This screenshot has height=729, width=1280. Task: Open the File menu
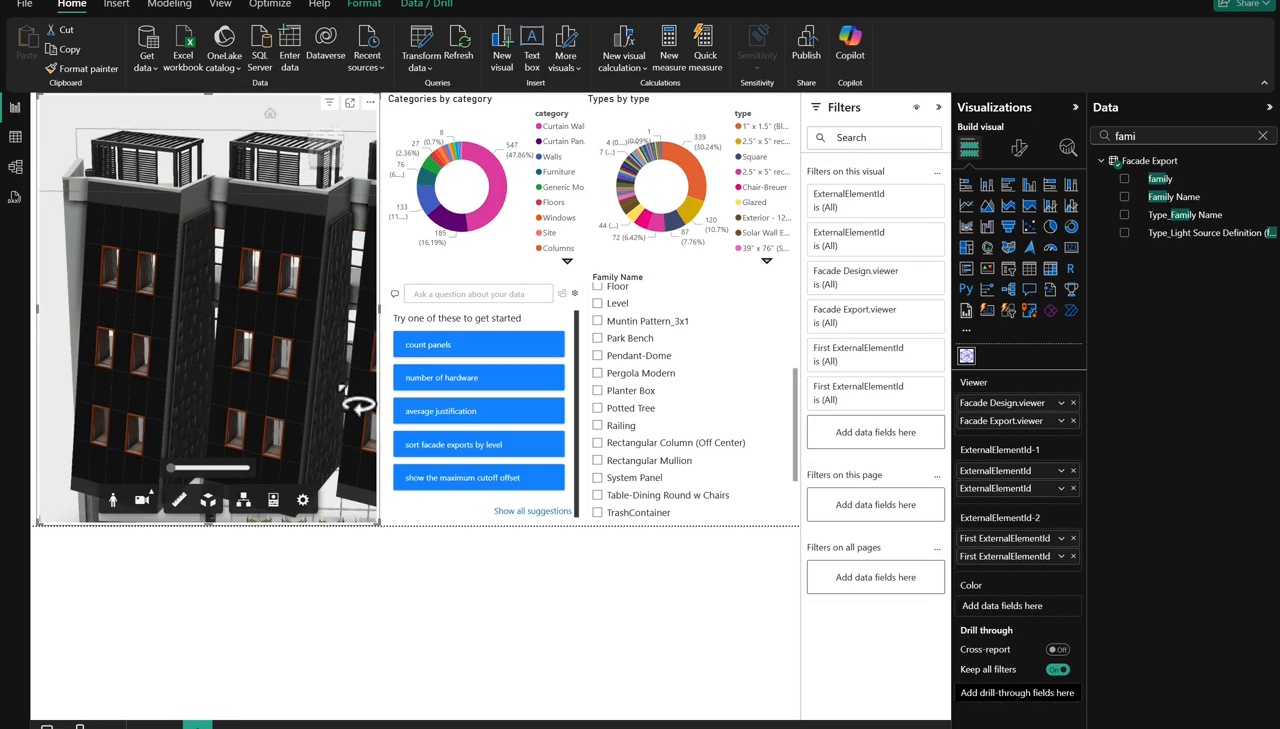pos(25,4)
